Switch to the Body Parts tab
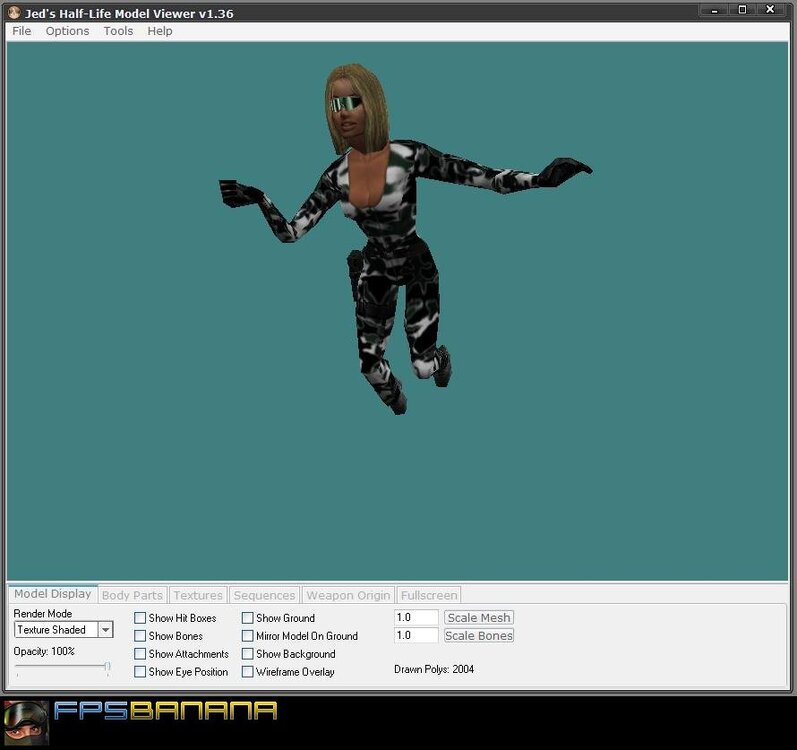Image resolution: width=797 pixels, height=750 pixels. pos(132,595)
